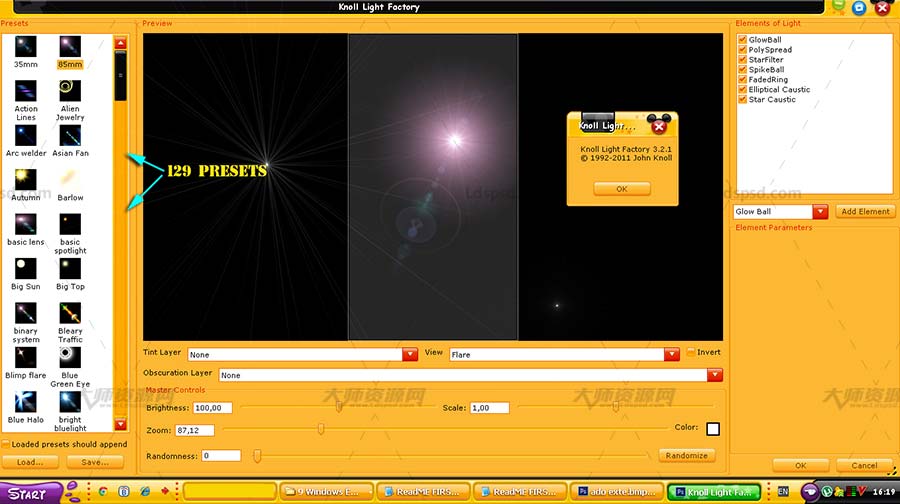Click the Brightness value input field
Image resolution: width=900 pixels, height=504 pixels.
(x=214, y=408)
